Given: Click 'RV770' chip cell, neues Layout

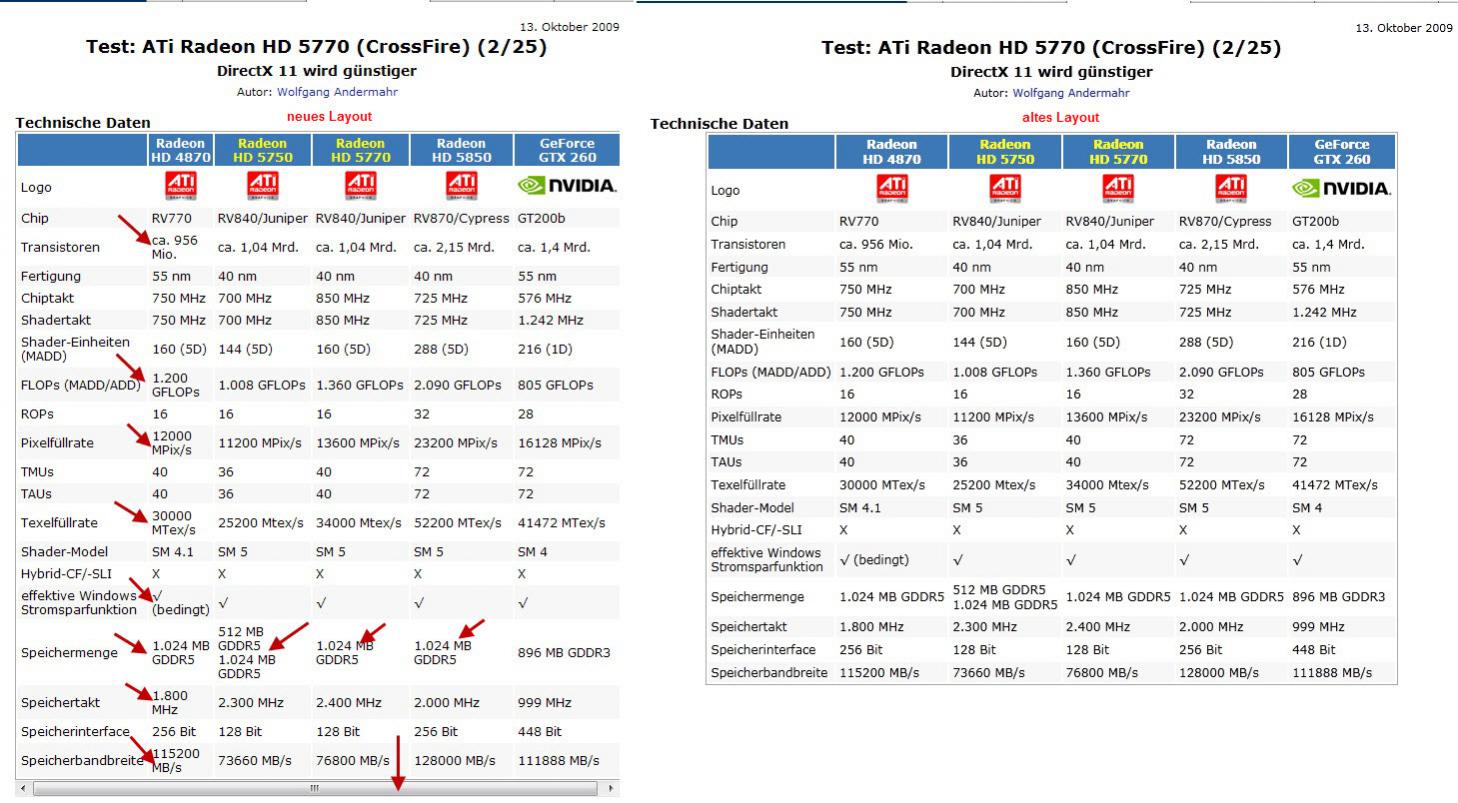Looking at the screenshot, I should [x=171, y=218].
